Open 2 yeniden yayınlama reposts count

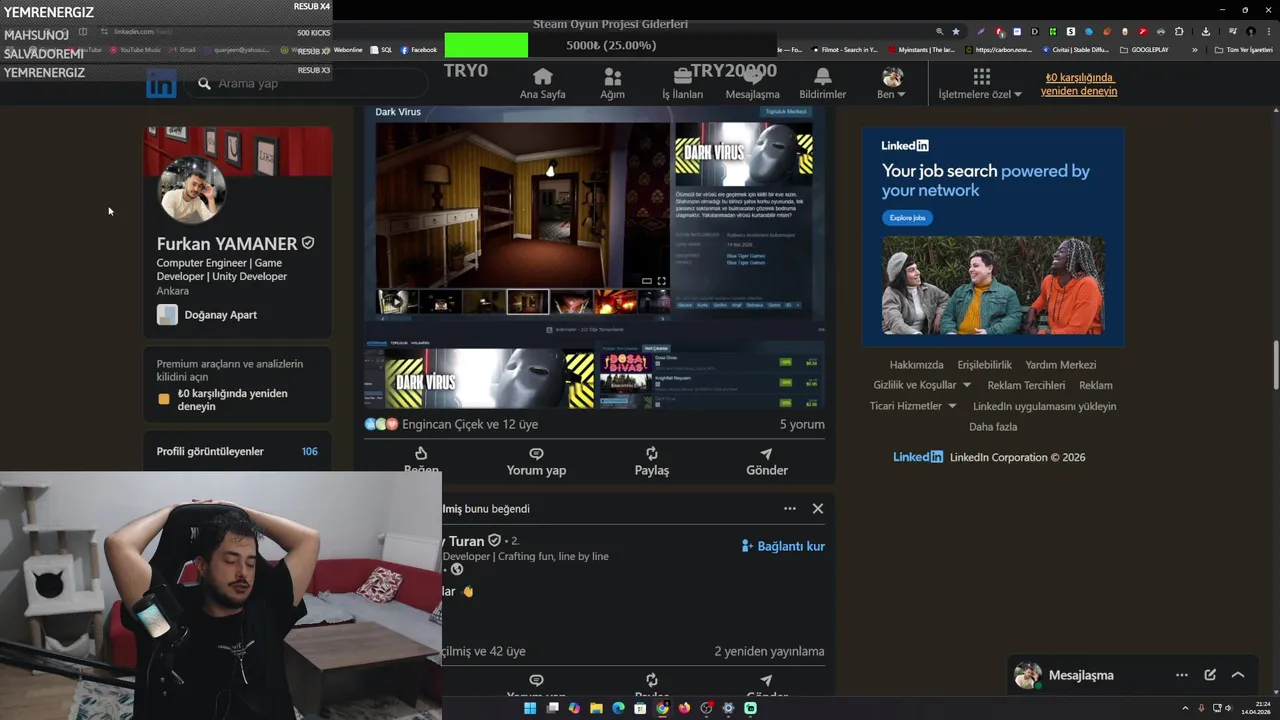[x=769, y=651]
